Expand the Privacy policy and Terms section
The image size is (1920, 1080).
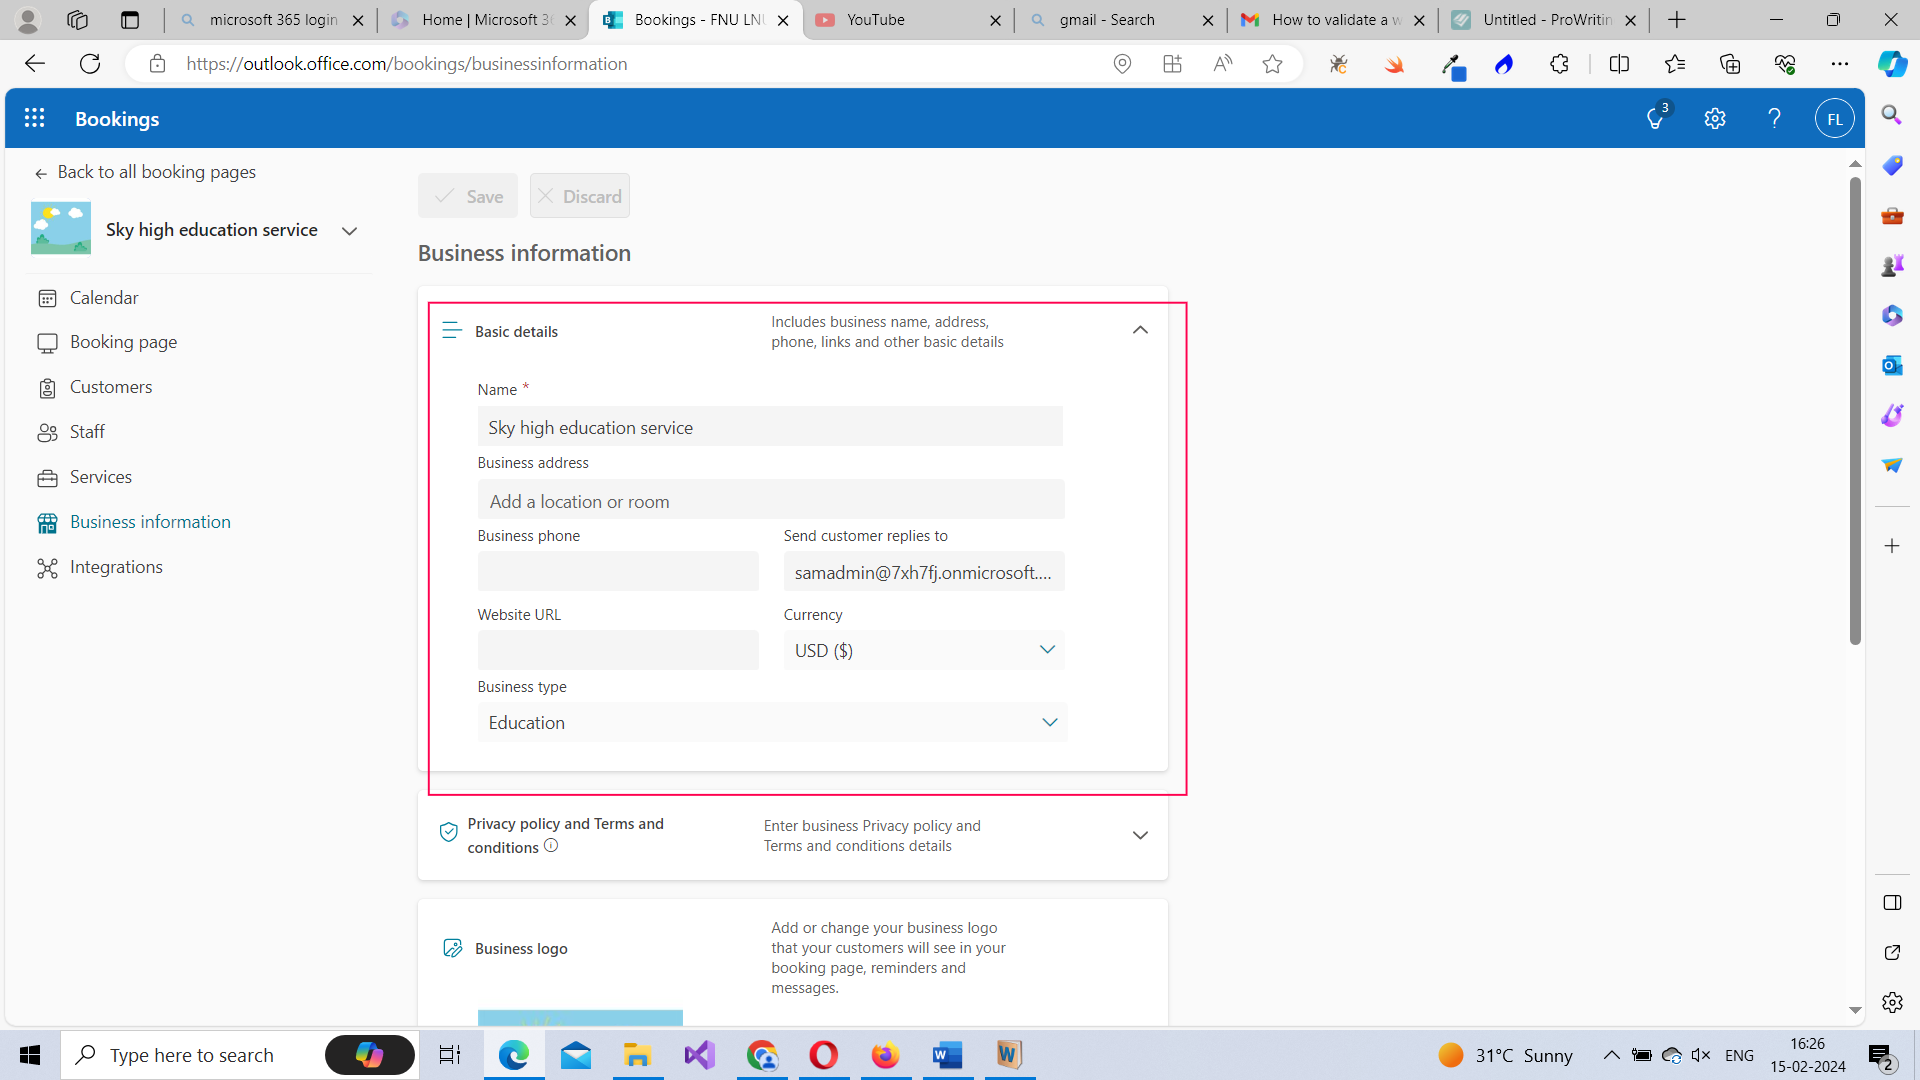coord(1140,835)
